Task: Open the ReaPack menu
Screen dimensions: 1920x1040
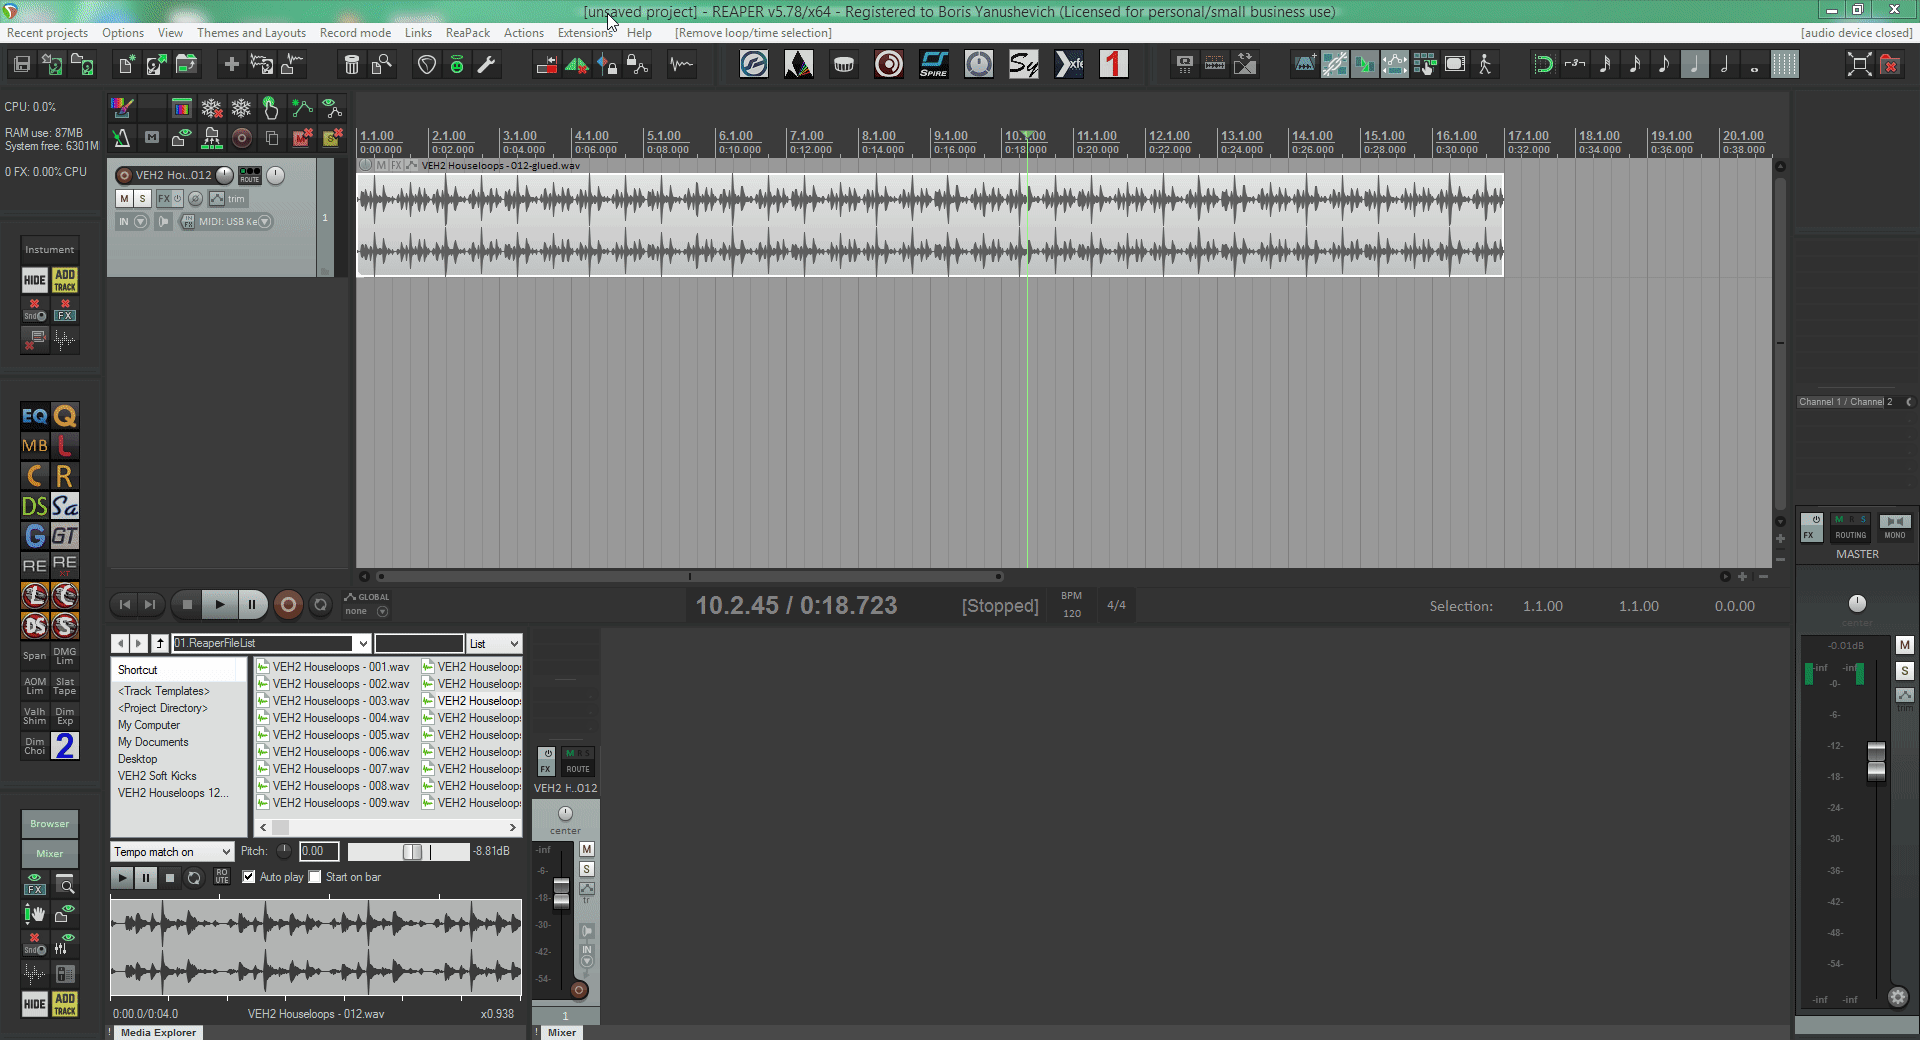Action: 468,33
